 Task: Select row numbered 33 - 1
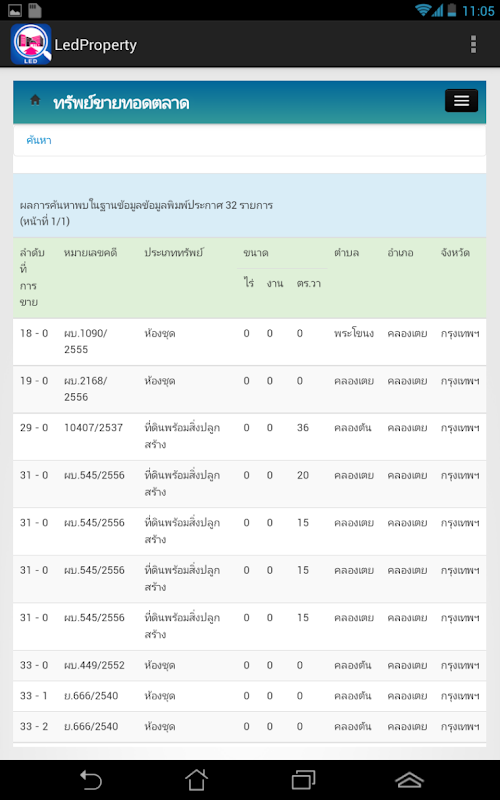(x=249, y=696)
